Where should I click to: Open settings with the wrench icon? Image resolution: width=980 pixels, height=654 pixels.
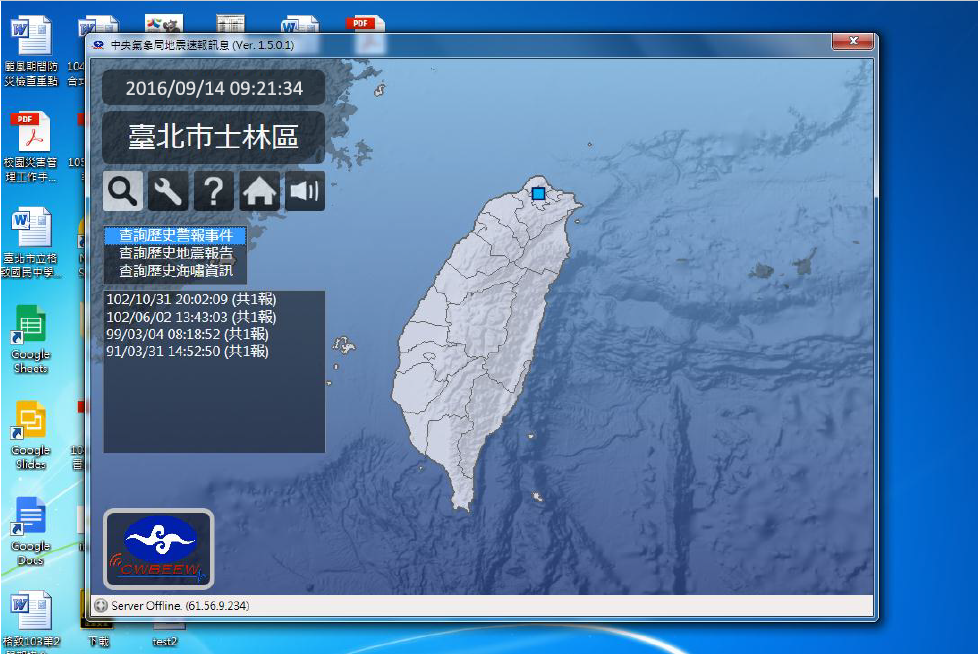click(x=168, y=191)
